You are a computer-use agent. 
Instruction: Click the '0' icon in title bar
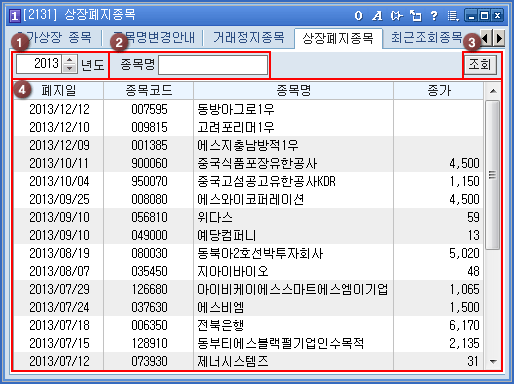(x=358, y=15)
